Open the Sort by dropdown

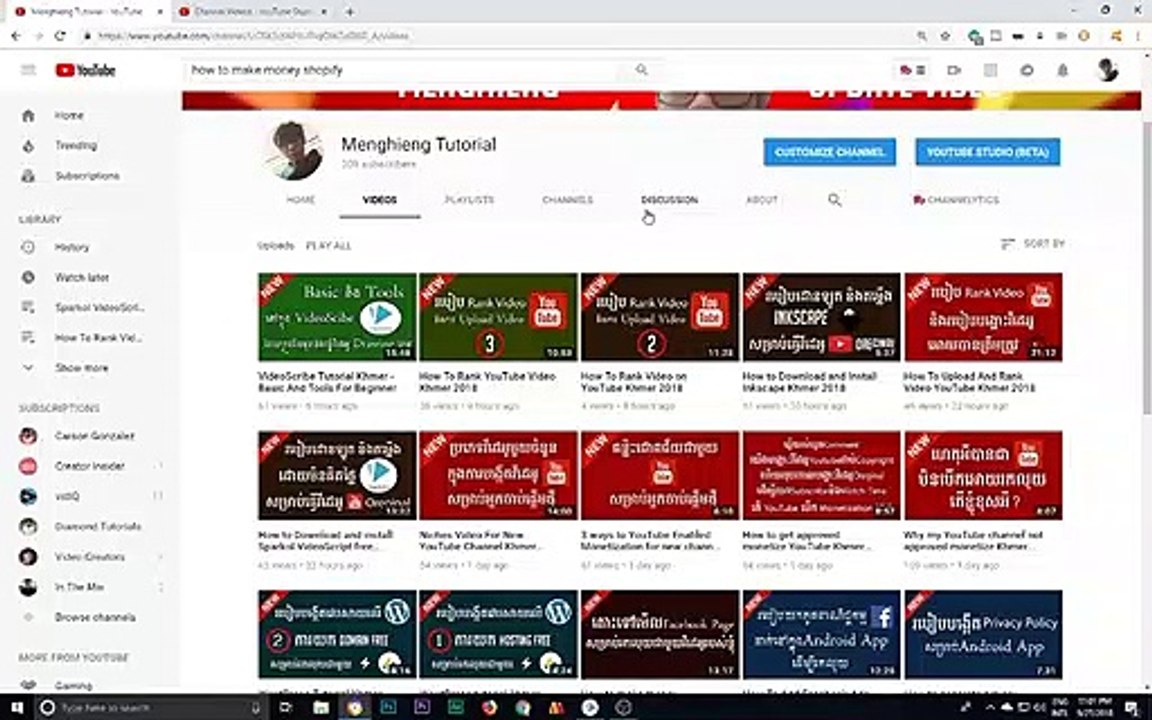coord(1033,243)
